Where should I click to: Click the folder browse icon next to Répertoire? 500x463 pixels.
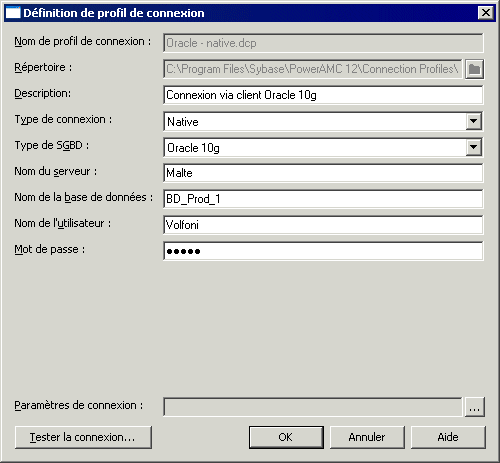click(474, 69)
